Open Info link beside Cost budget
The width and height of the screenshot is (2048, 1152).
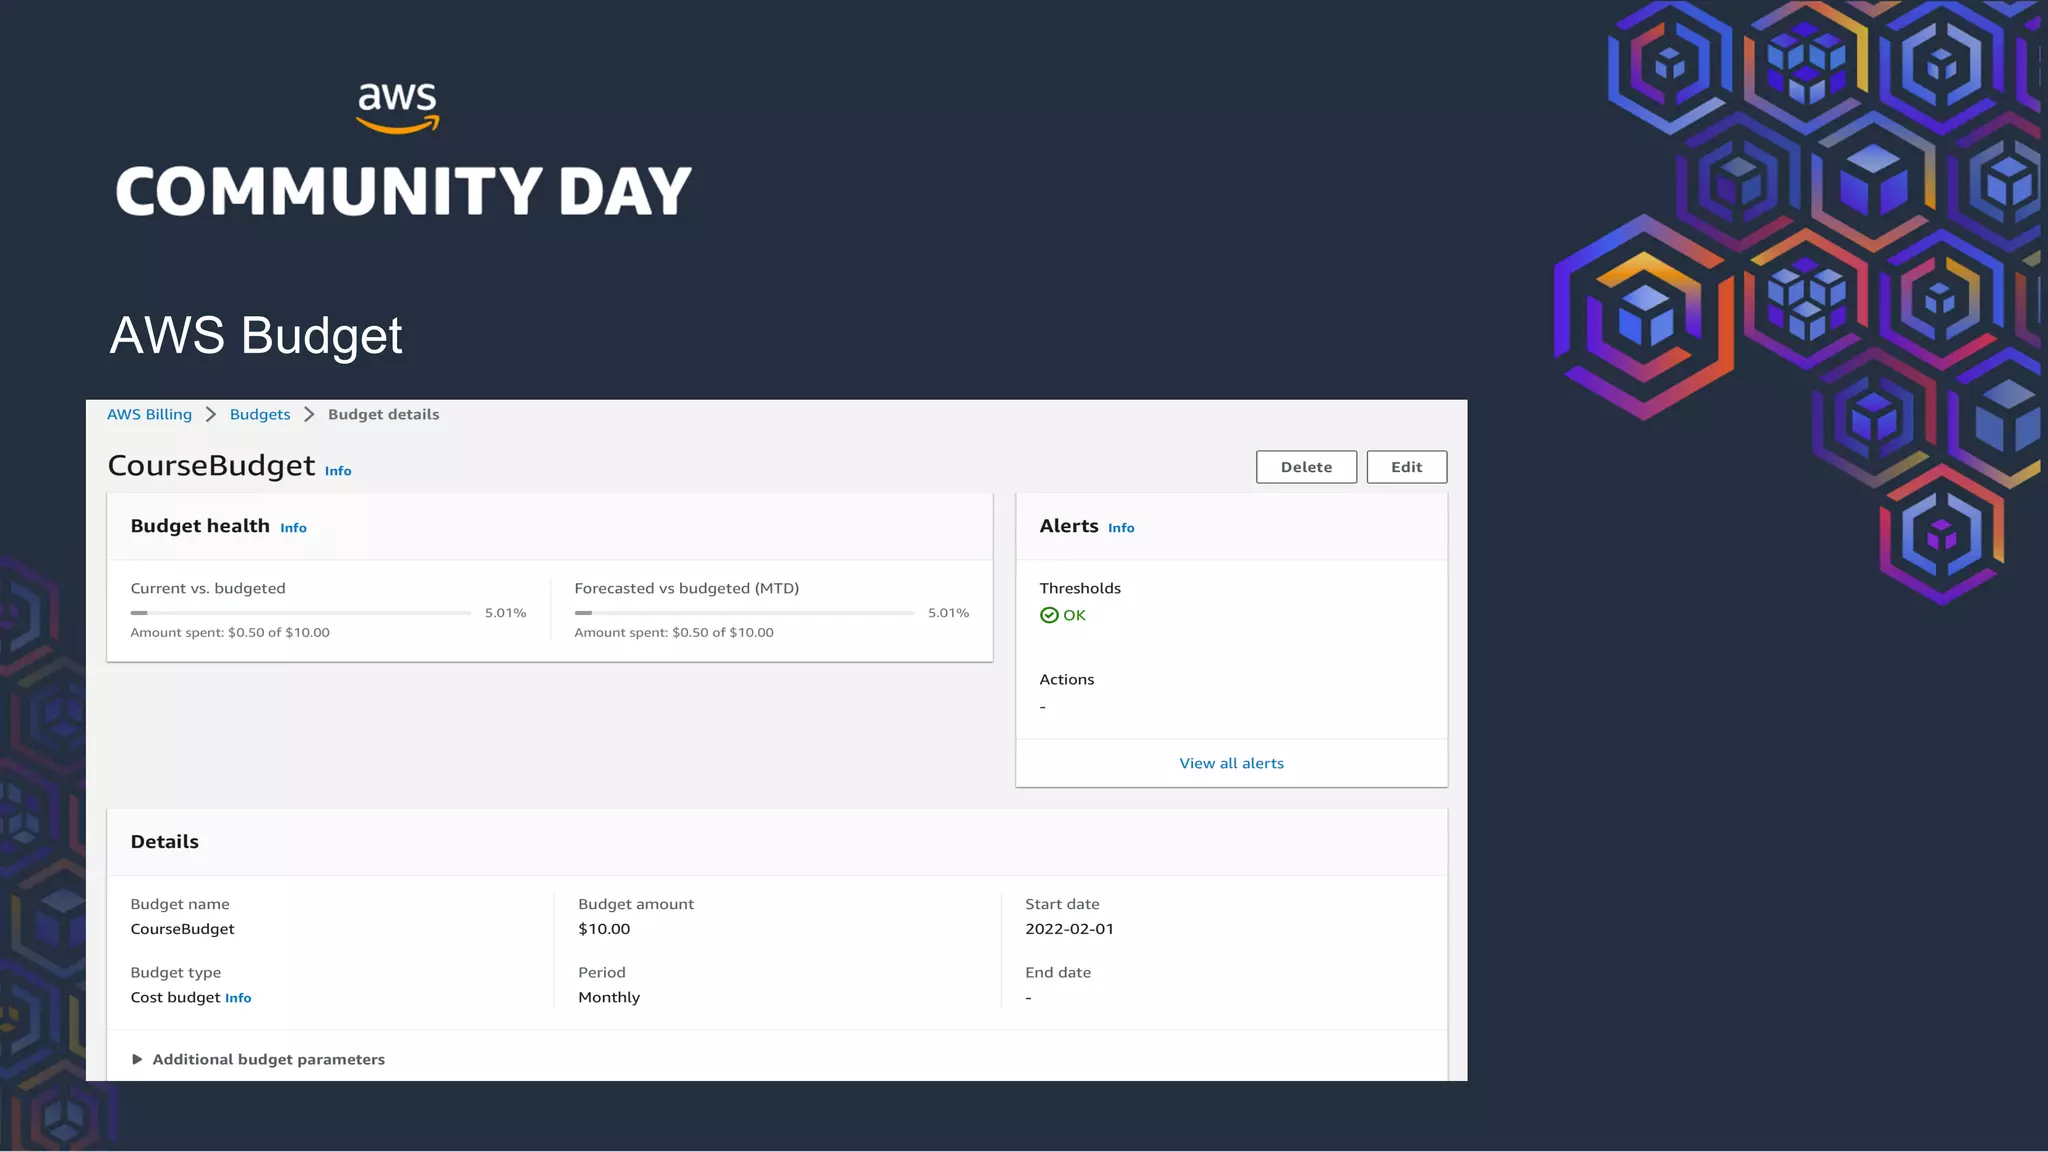(238, 998)
